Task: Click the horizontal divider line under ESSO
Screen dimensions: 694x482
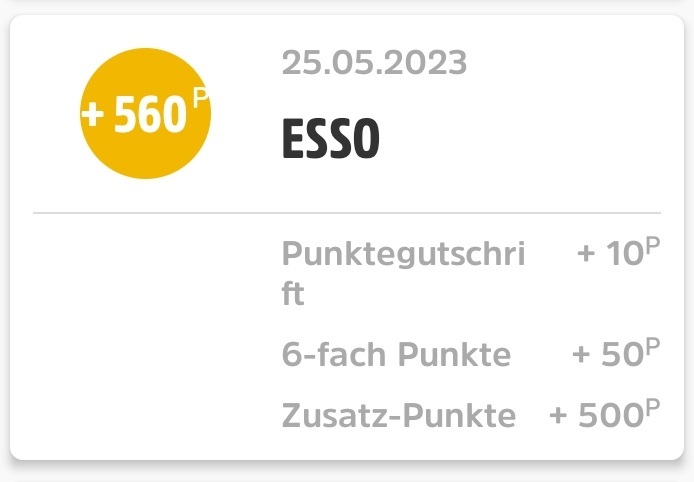Action: tap(347, 213)
